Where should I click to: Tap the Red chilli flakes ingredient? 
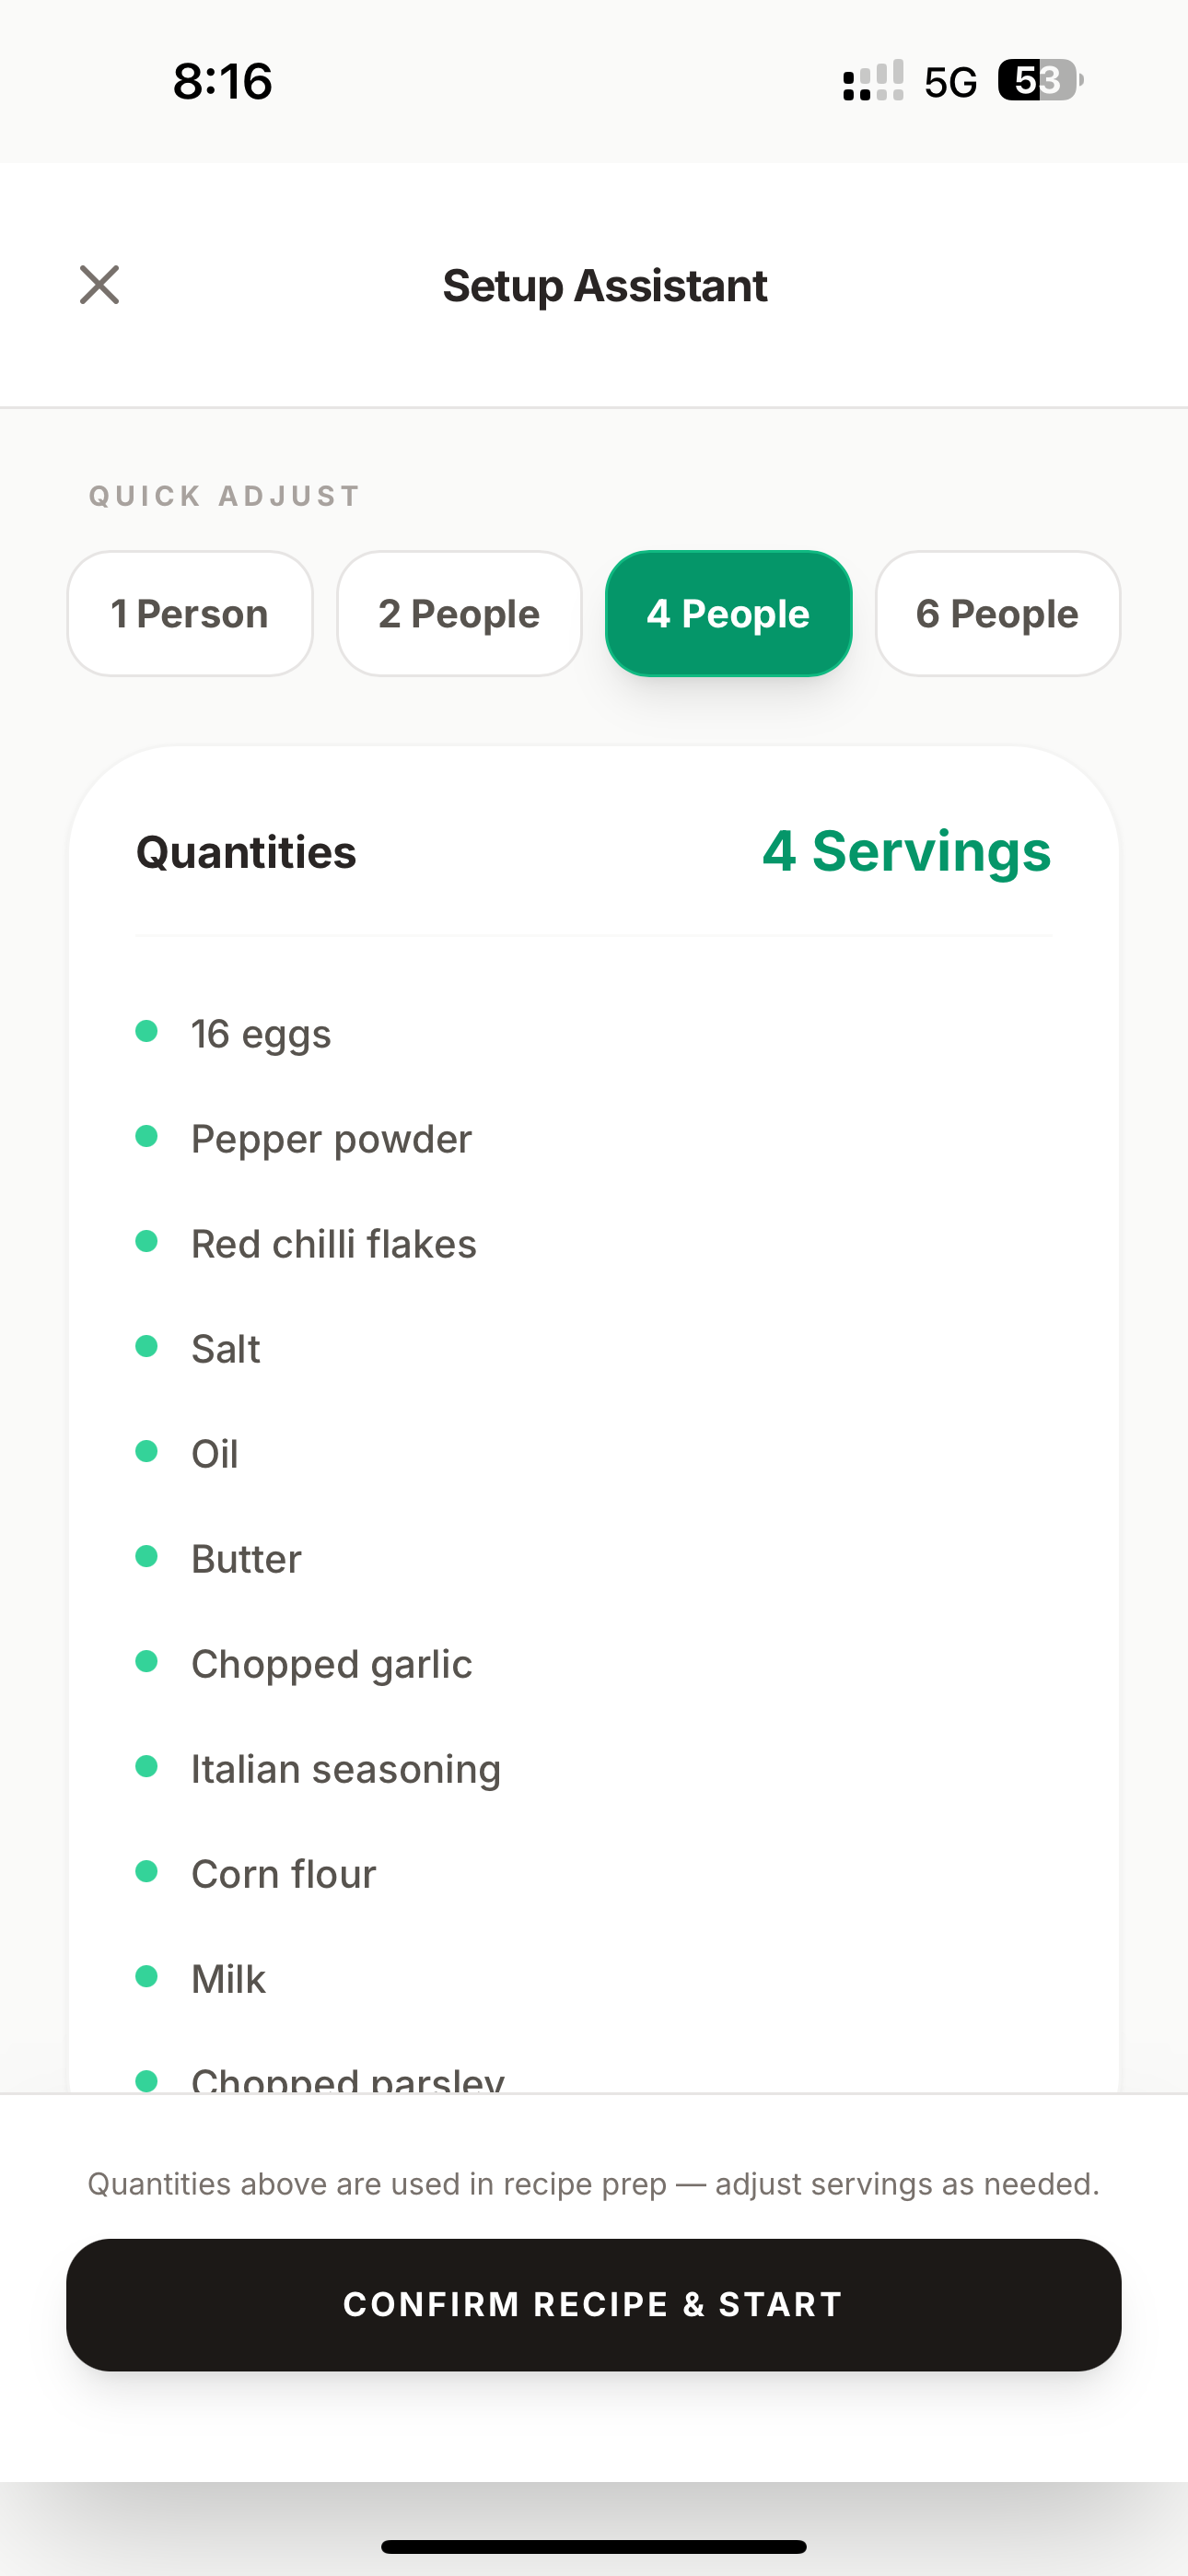(334, 1244)
